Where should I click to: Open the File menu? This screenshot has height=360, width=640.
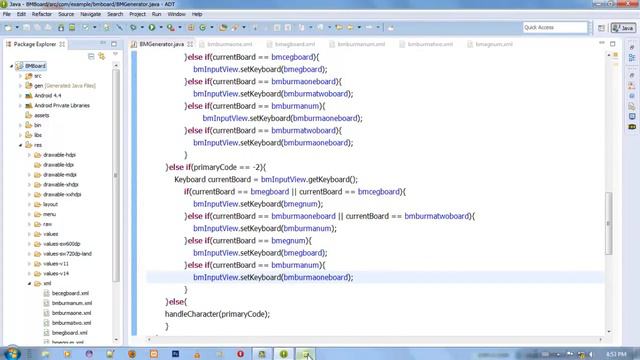click(x=7, y=14)
